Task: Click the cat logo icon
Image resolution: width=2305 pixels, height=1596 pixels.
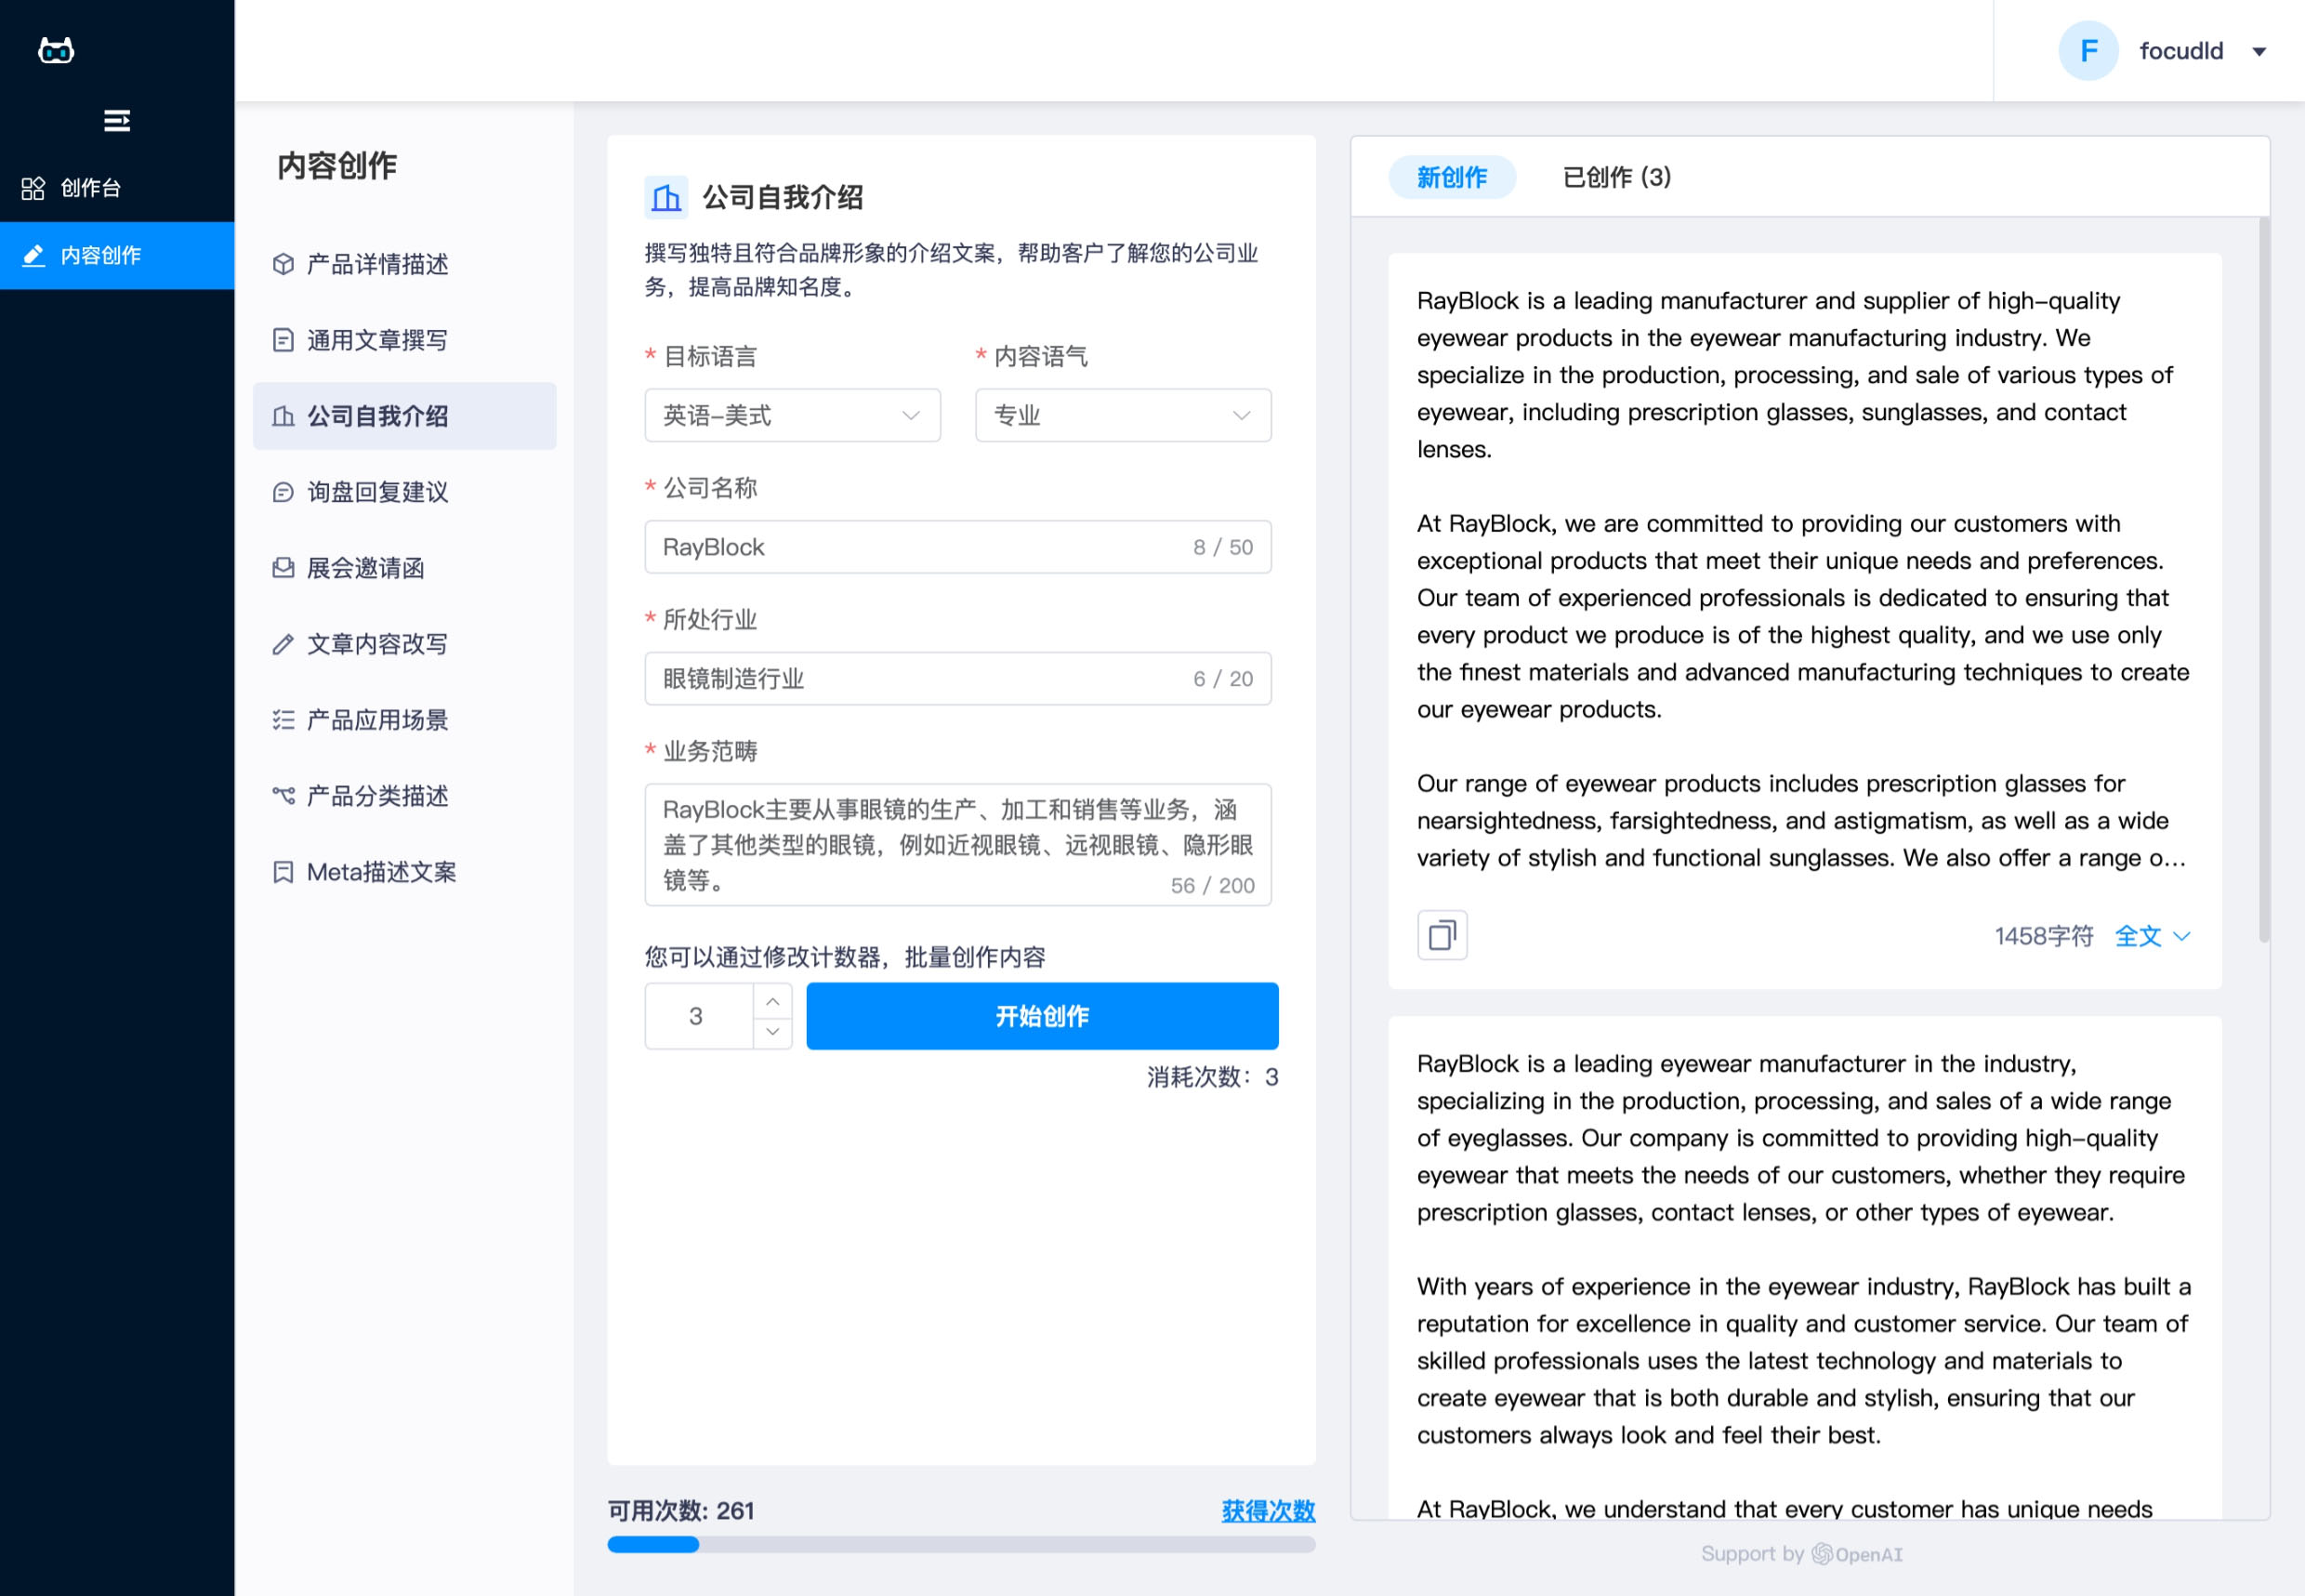Action: 56,50
